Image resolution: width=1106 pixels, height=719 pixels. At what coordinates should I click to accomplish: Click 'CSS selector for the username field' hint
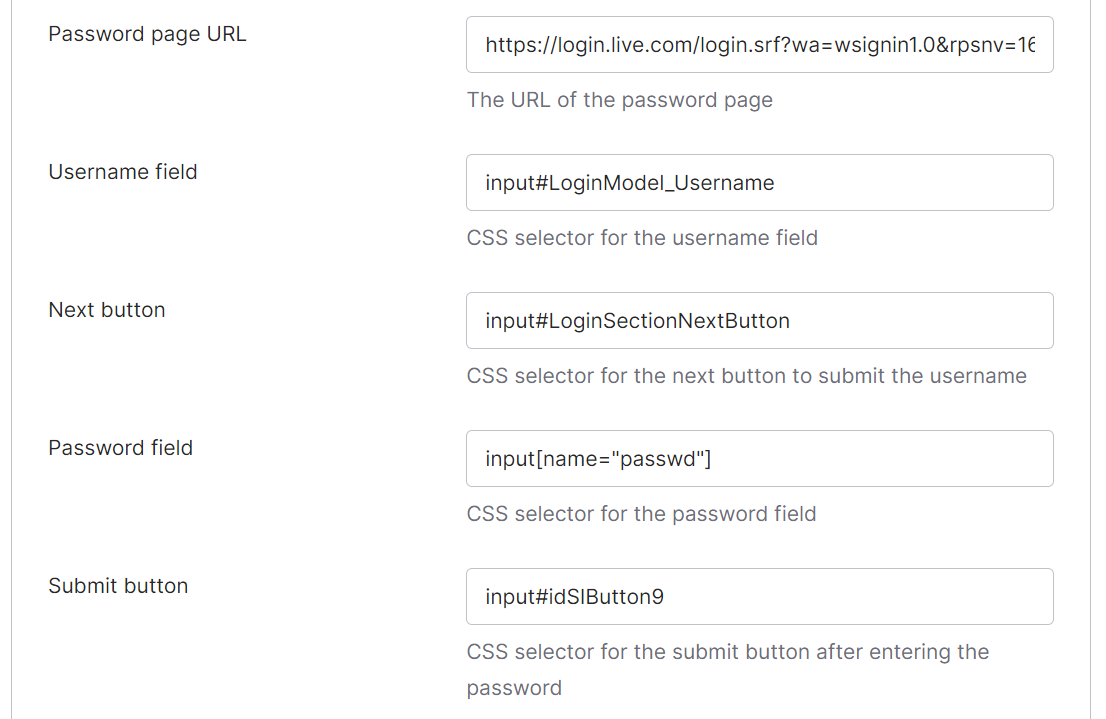point(642,238)
